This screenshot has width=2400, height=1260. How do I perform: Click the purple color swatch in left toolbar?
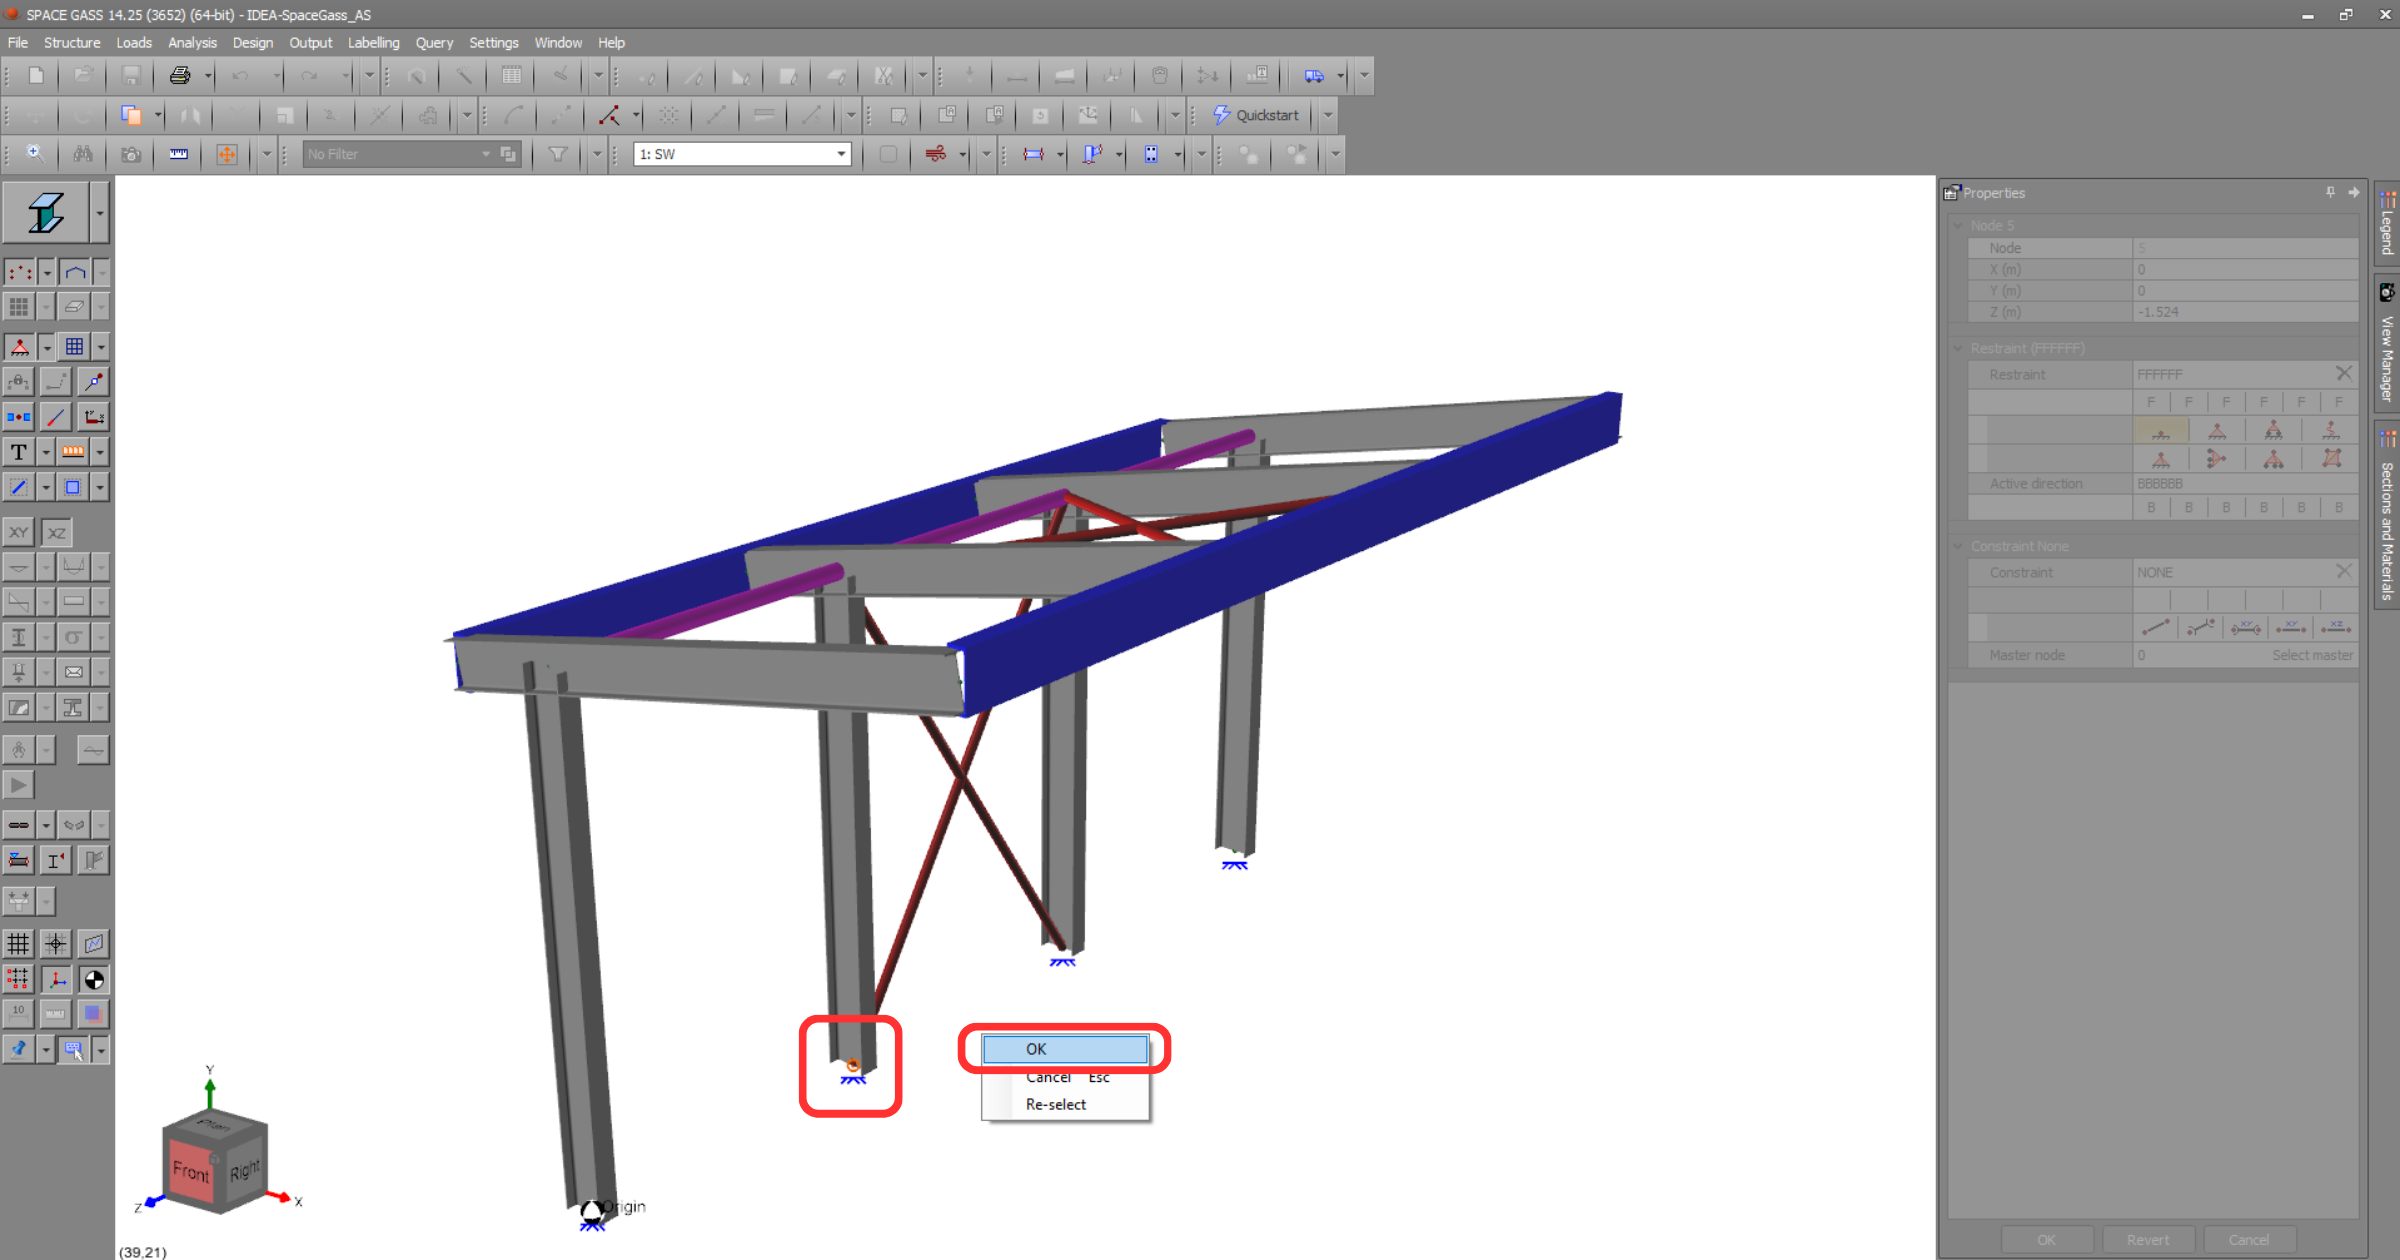(x=93, y=1013)
